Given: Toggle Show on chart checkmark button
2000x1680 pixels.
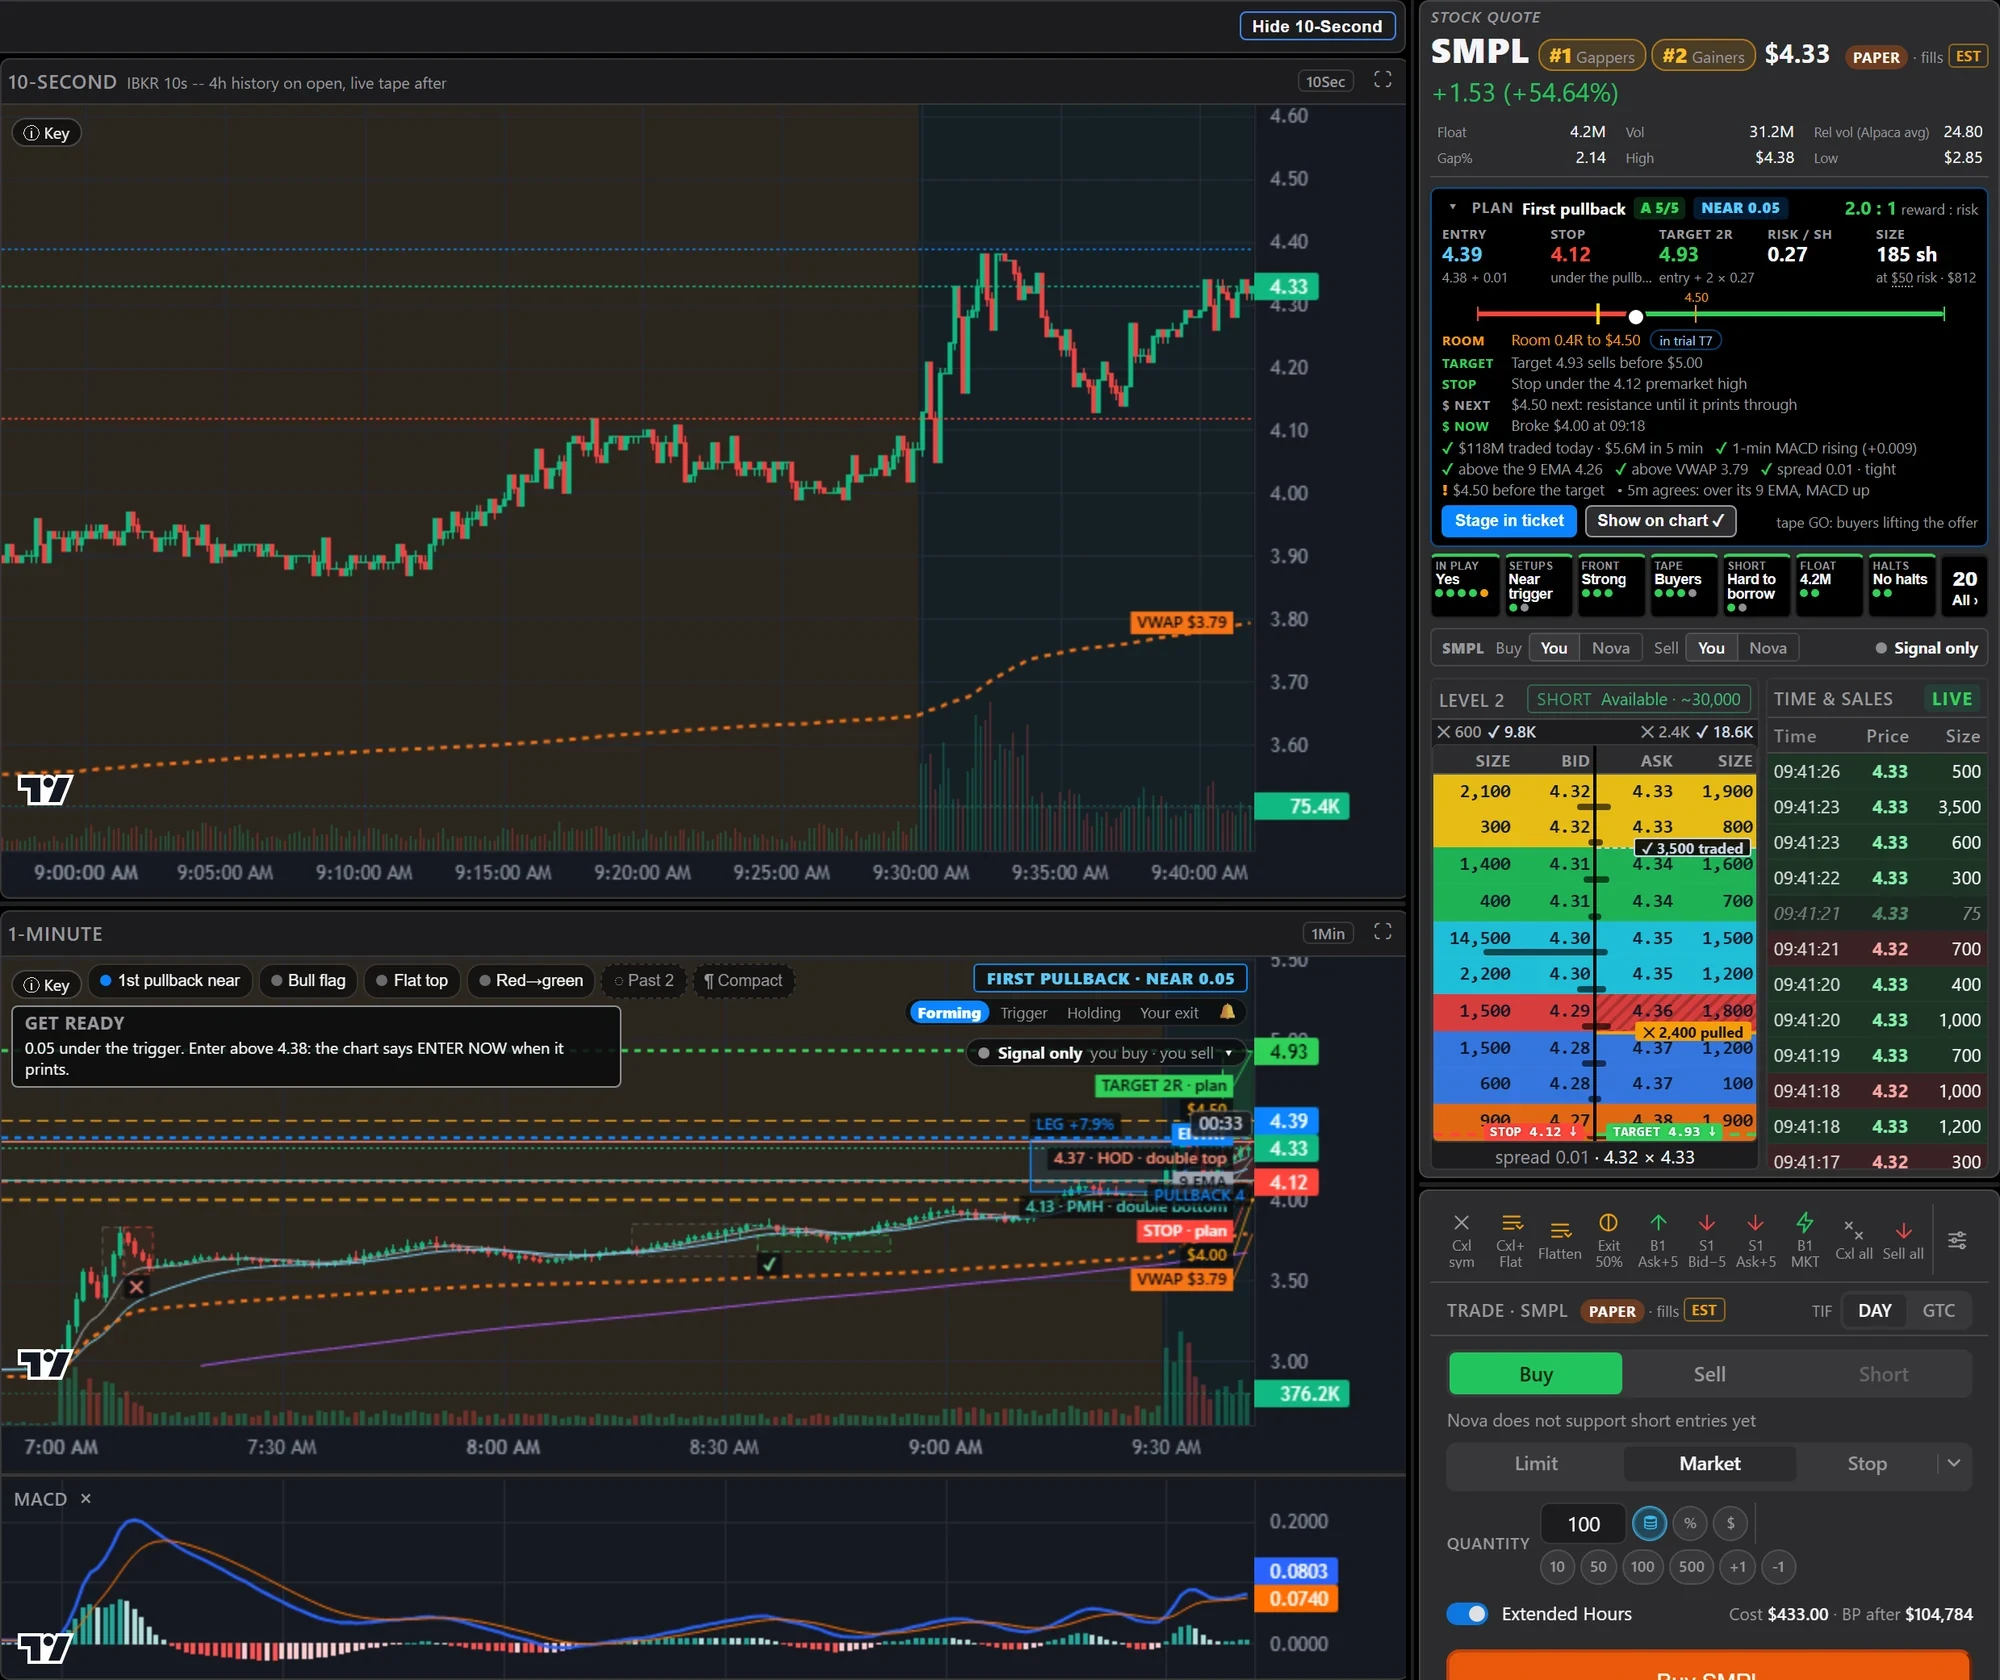Looking at the screenshot, I should click(1660, 521).
